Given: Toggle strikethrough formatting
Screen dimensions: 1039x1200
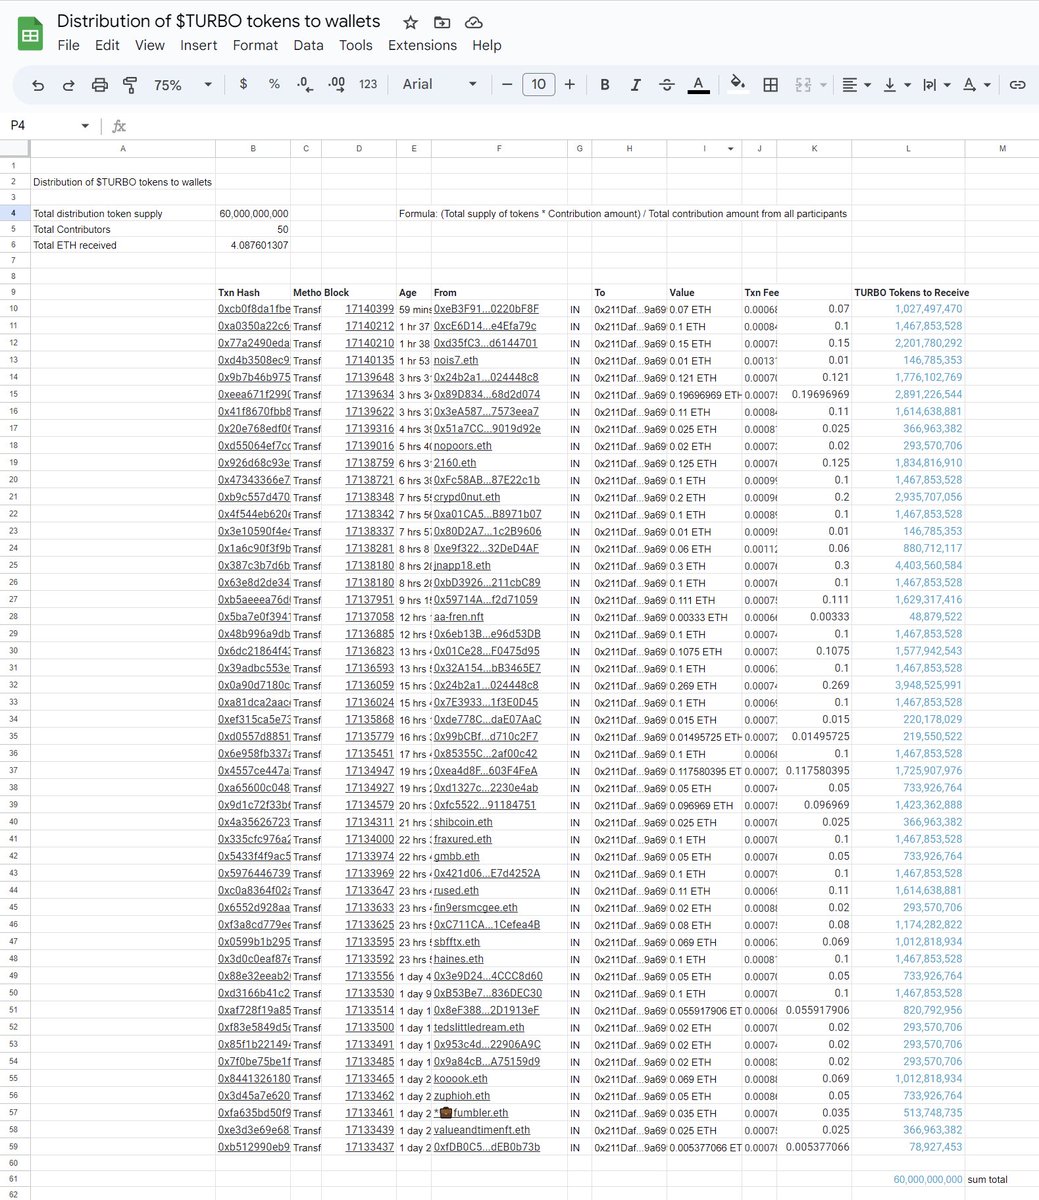Looking at the screenshot, I should point(667,85).
